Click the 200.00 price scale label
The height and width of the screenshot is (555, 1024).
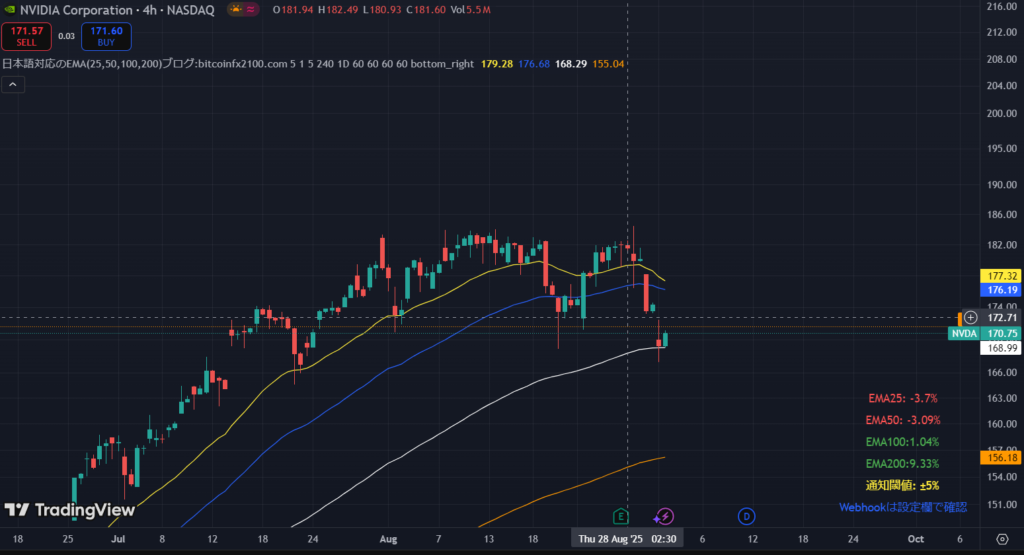(x=1002, y=113)
